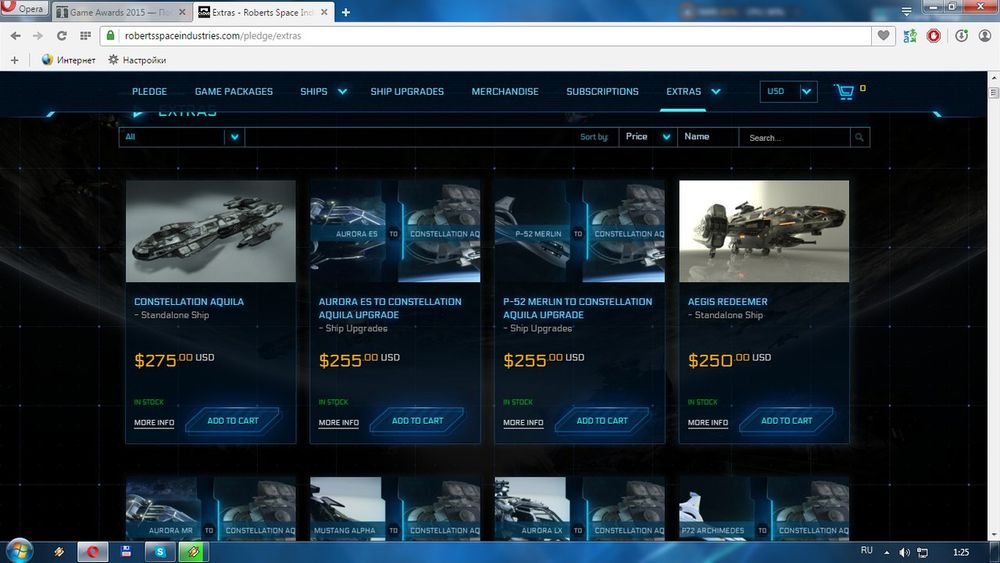This screenshot has width=1000, height=563.
Task: Click the green padlock security icon
Action: point(110,36)
